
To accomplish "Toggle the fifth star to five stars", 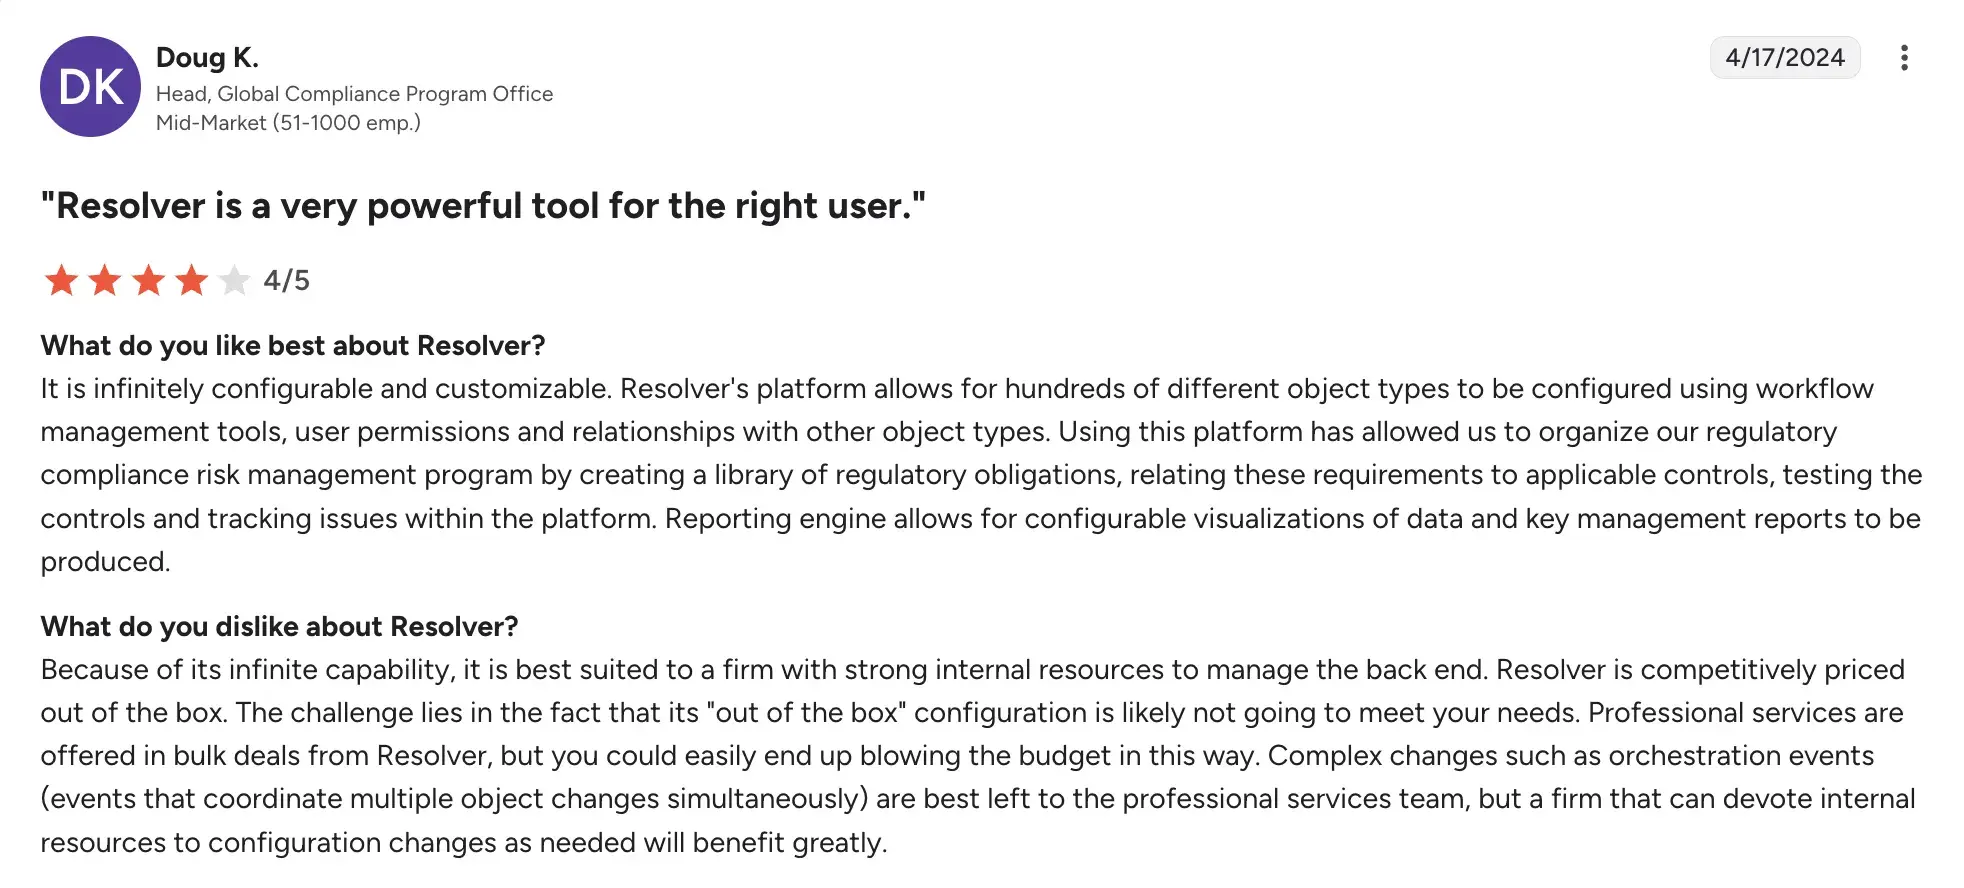I will pos(235,281).
